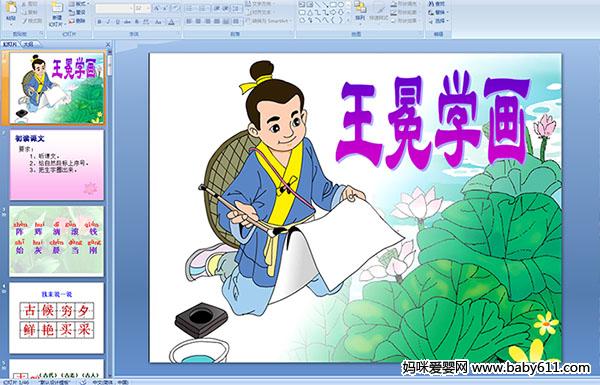This screenshot has height=385, width=600.
Task: Open the font size dropdown
Action: (x=148, y=8)
